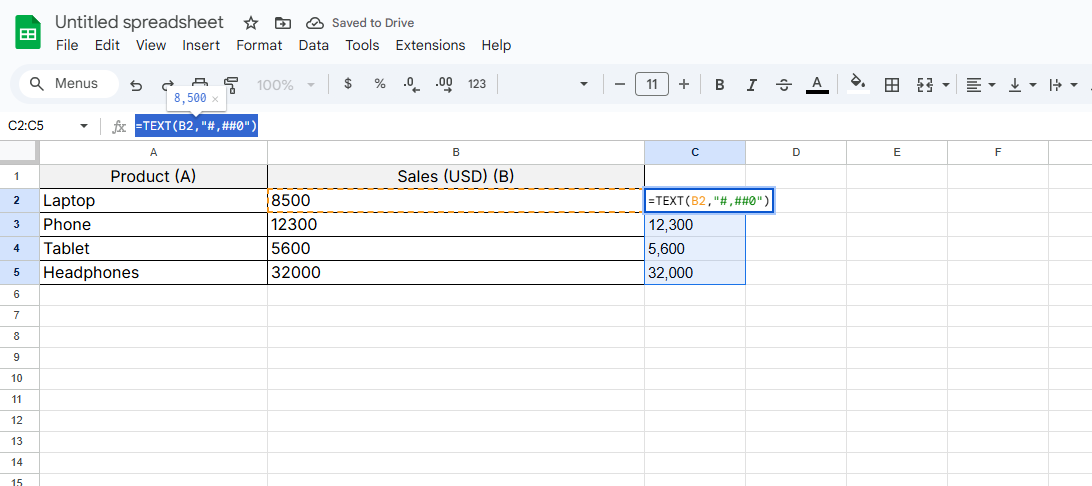Click the font size input box
Screen dimensions: 1092x486
(652, 84)
